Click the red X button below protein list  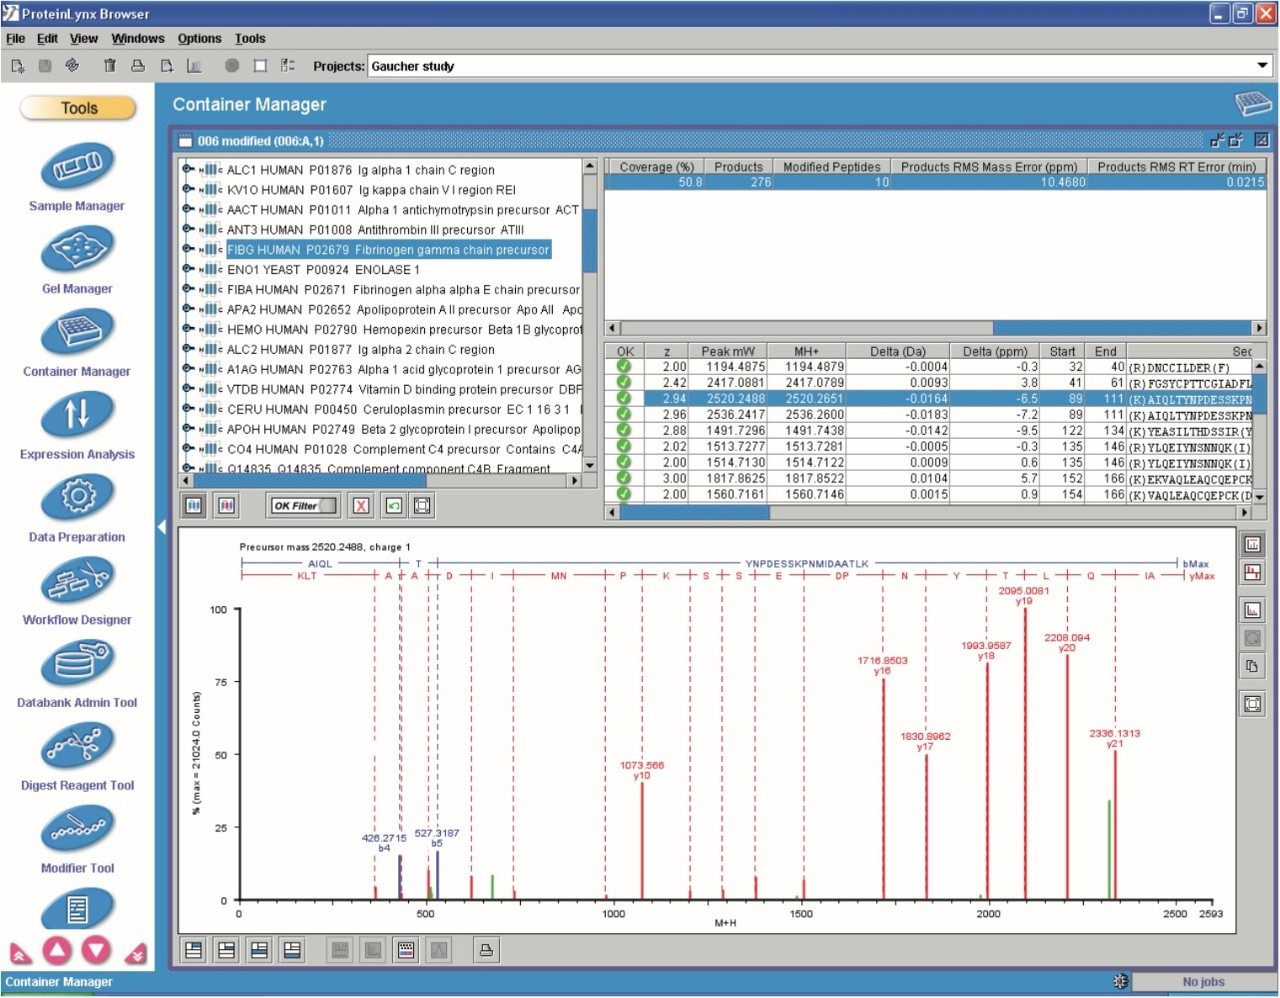point(362,506)
